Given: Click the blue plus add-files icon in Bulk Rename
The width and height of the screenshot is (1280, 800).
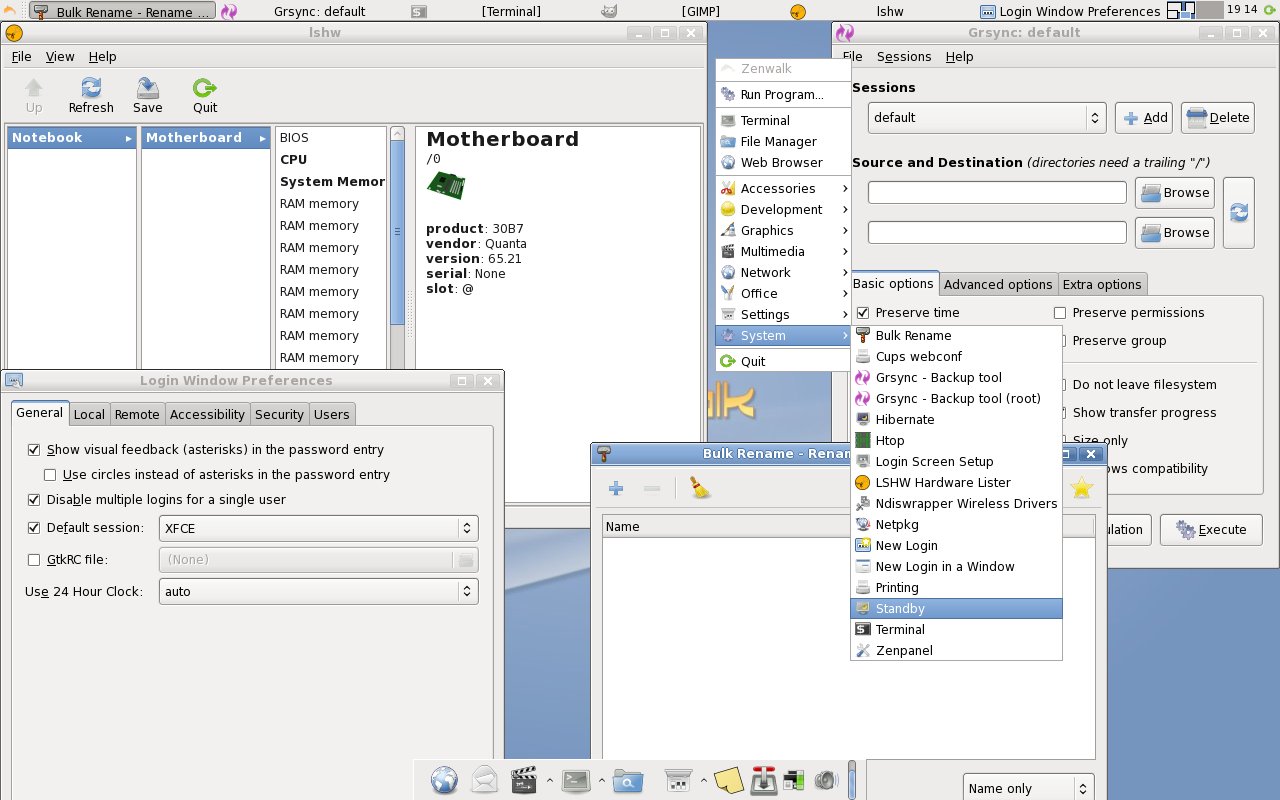Looking at the screenshot, I should click(616, 488).
